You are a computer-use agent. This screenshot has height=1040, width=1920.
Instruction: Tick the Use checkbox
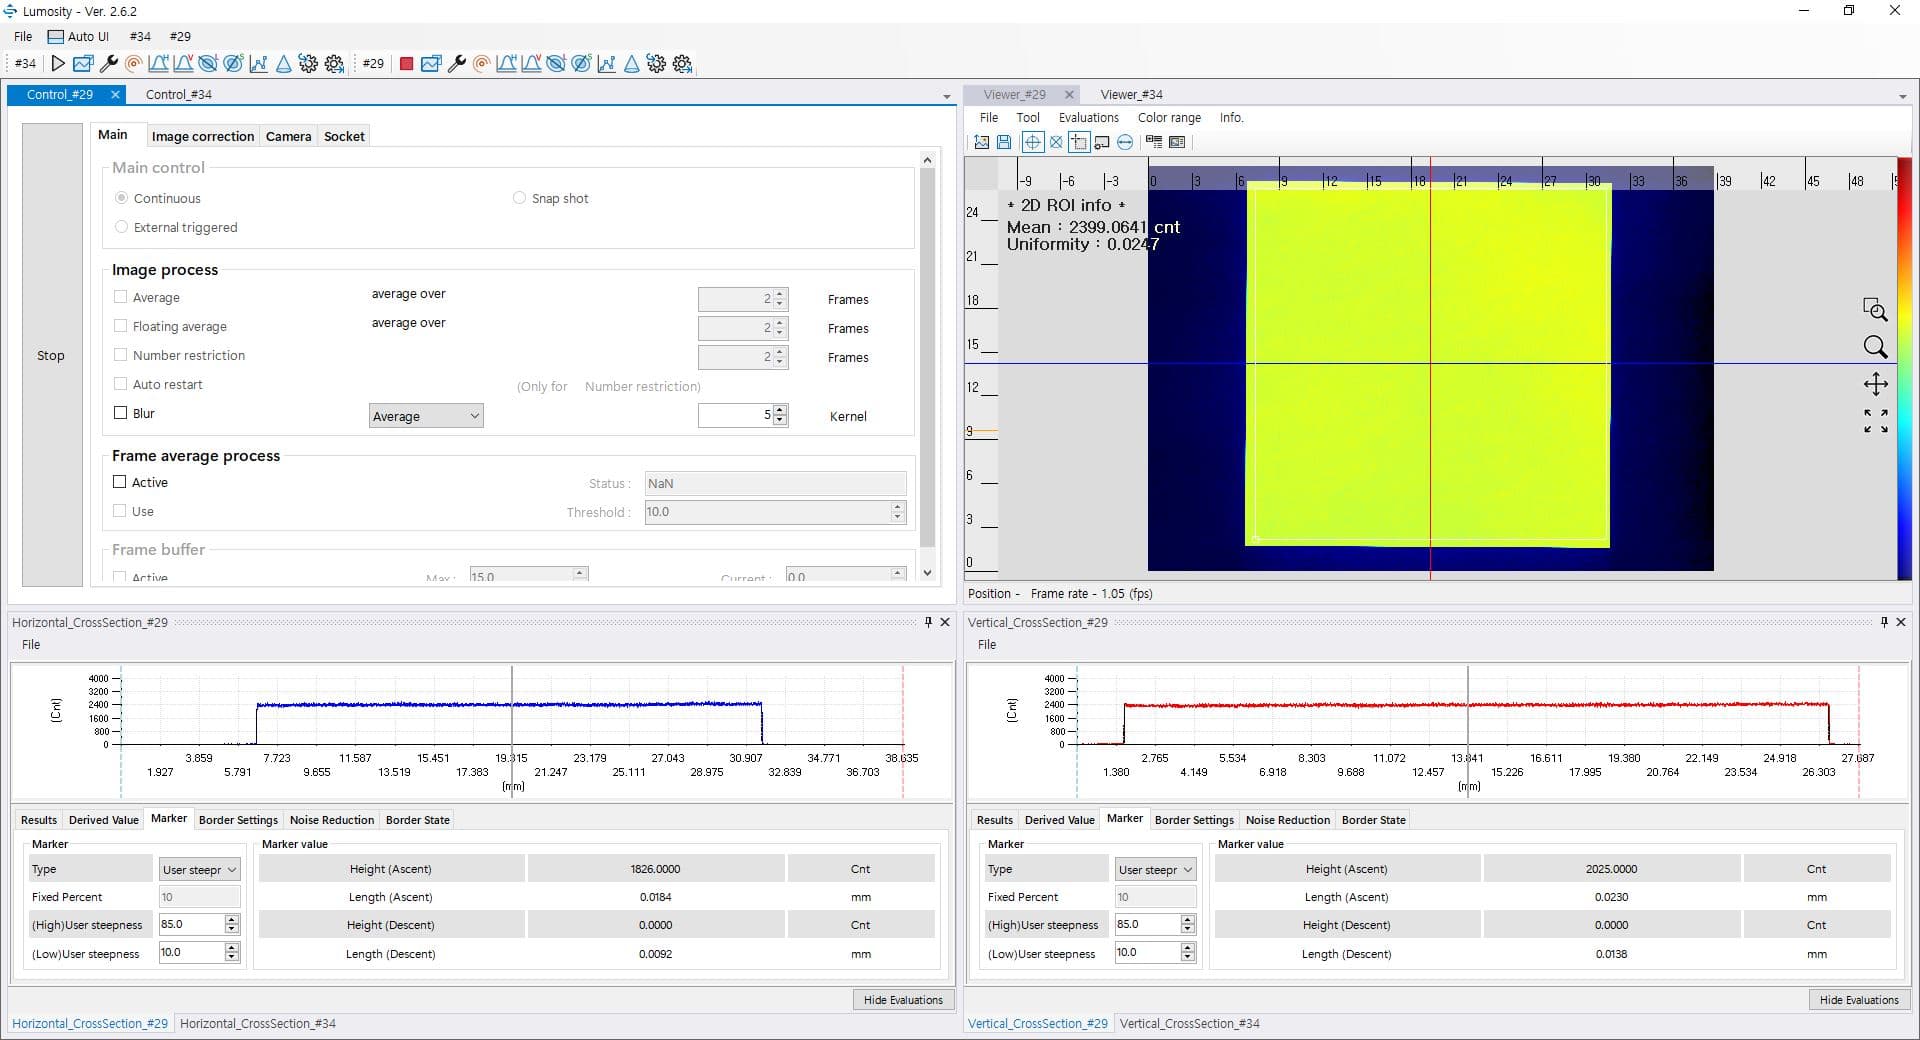120,511
